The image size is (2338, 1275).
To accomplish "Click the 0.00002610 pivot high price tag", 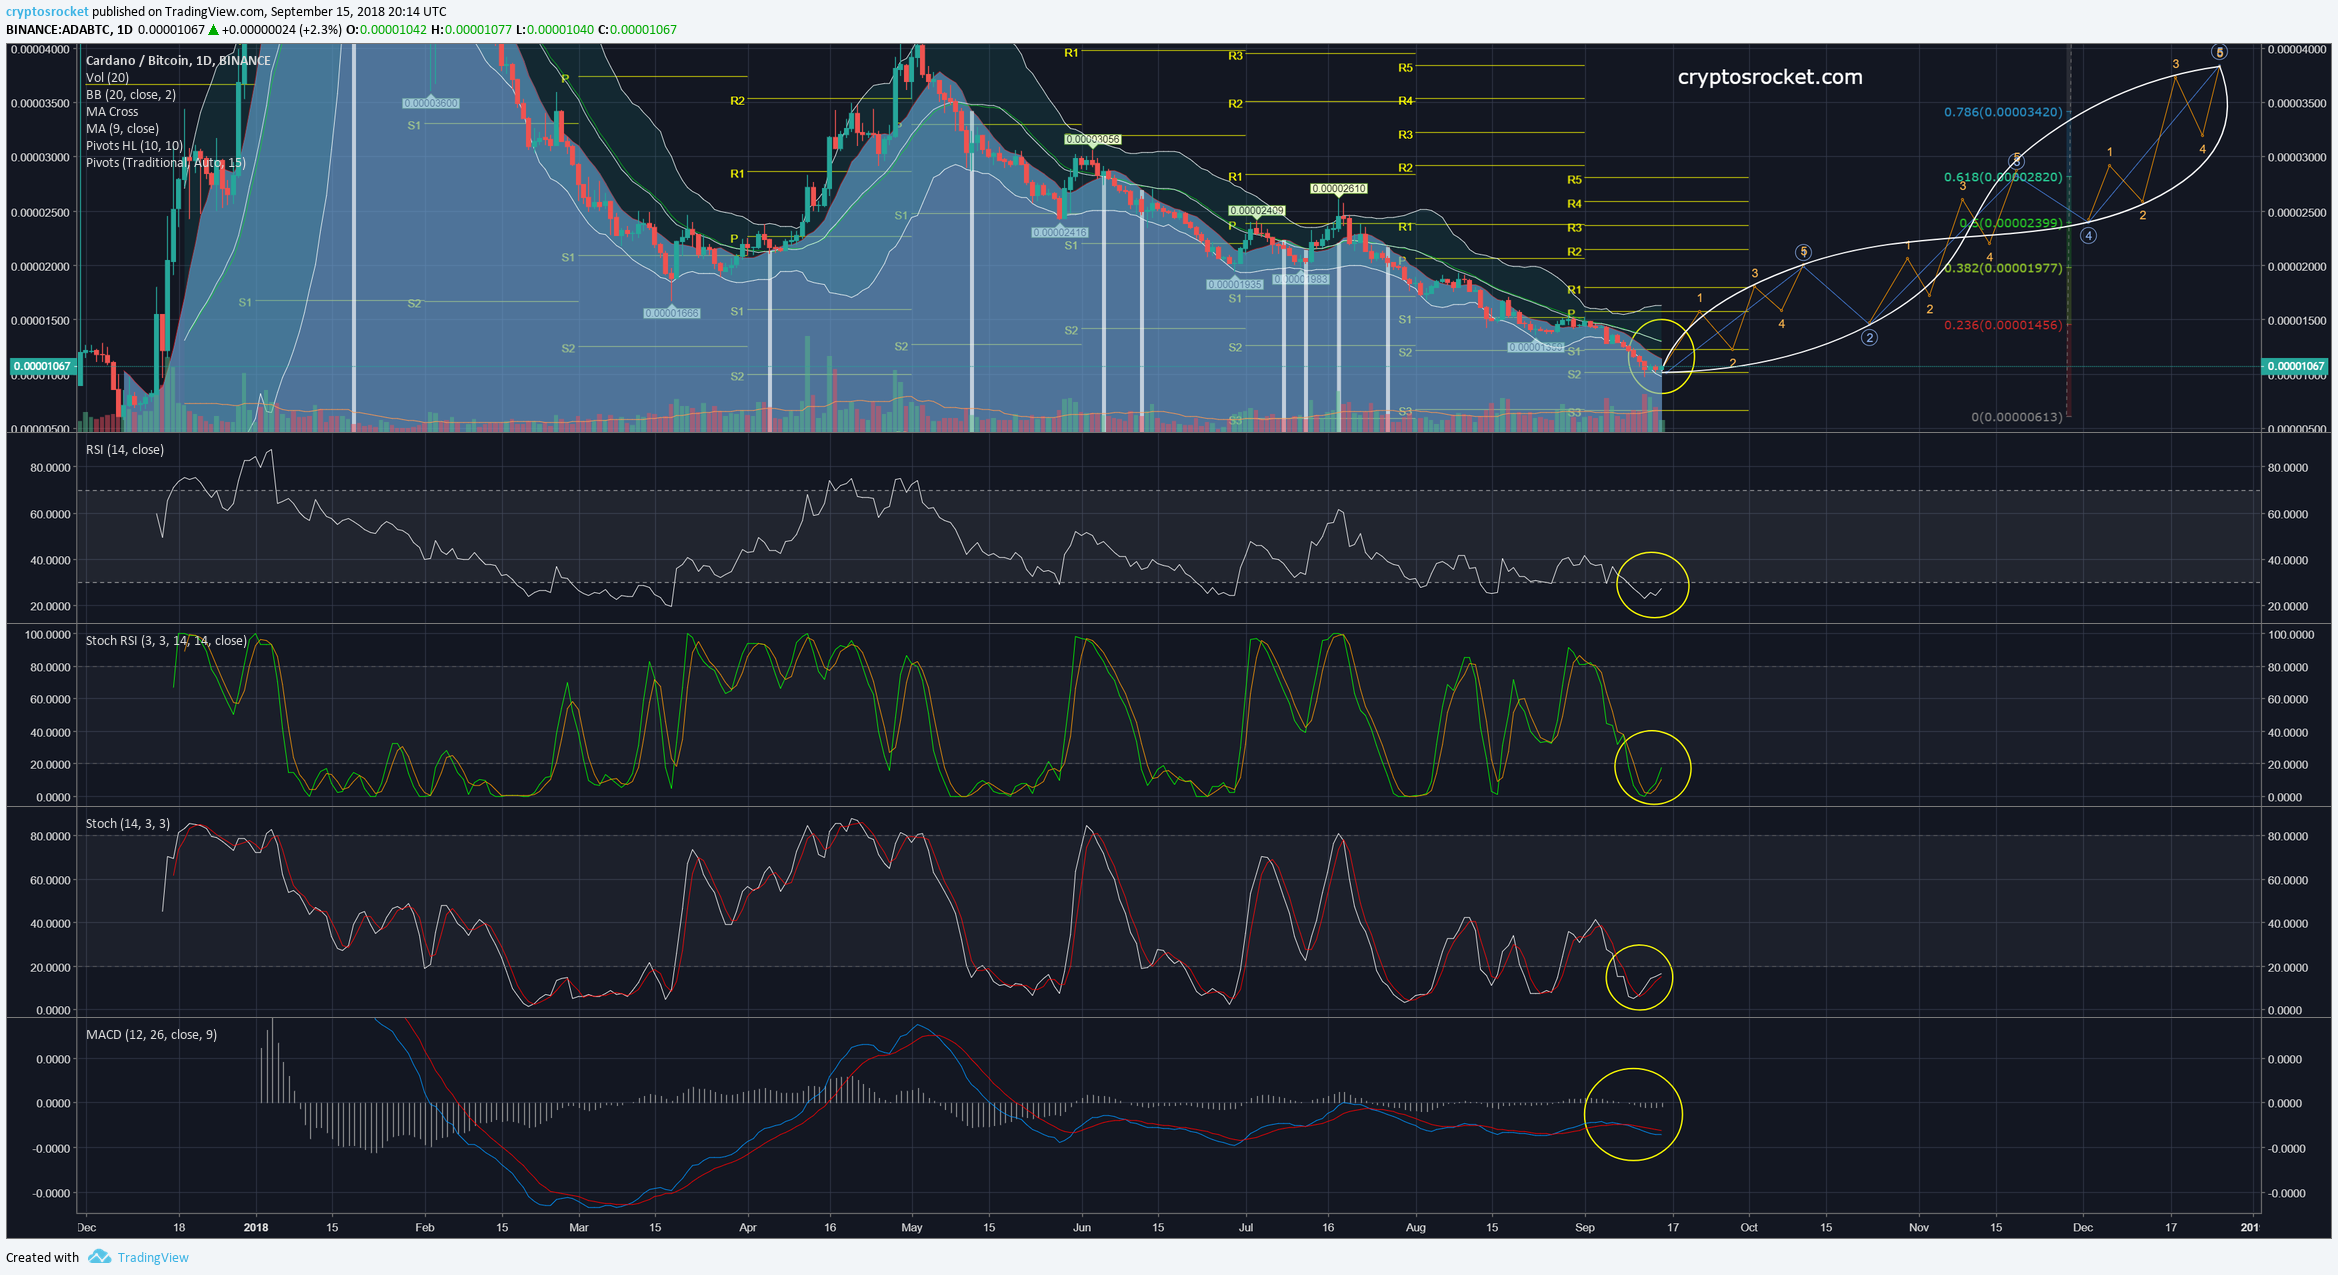I will click(x=1338, y=188).
